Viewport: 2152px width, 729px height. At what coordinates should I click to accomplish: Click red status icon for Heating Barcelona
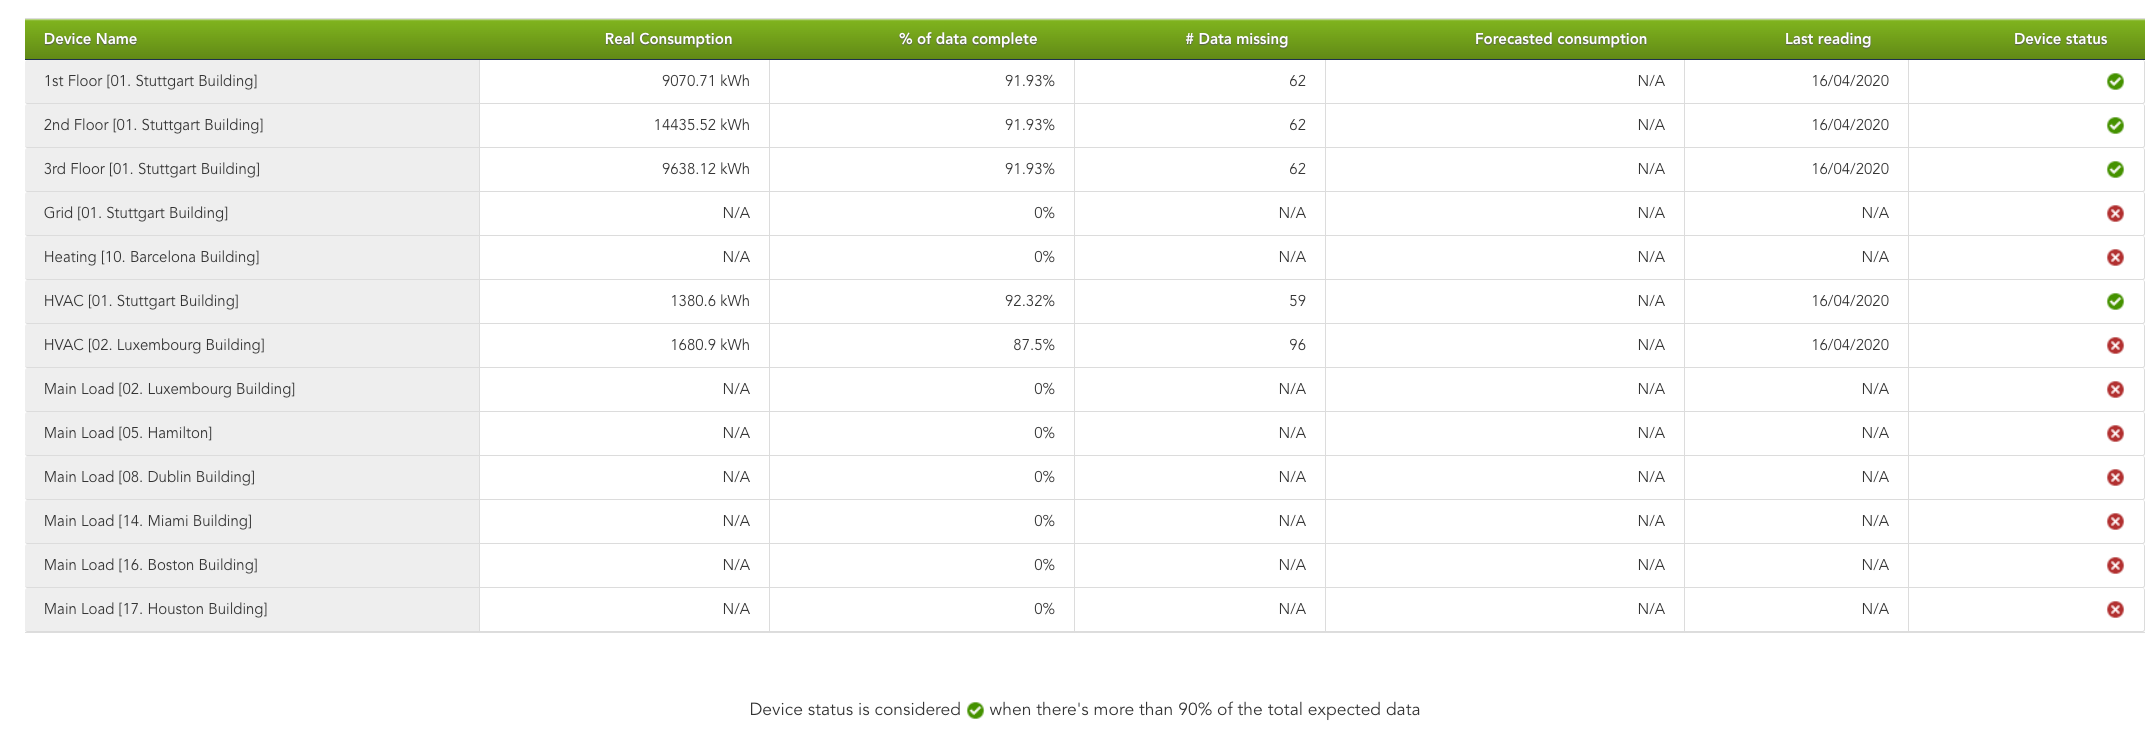tap(2115, 257)
